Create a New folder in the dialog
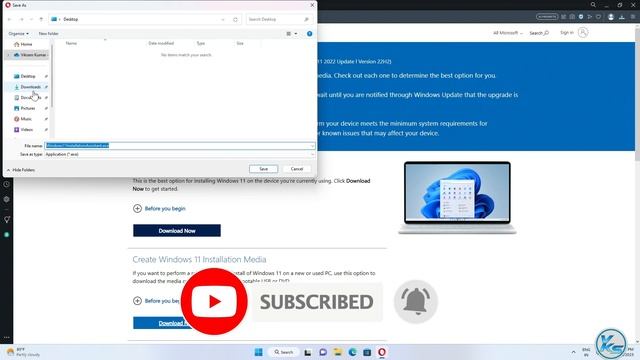This screenshot has width=640, height=360. 49,33
